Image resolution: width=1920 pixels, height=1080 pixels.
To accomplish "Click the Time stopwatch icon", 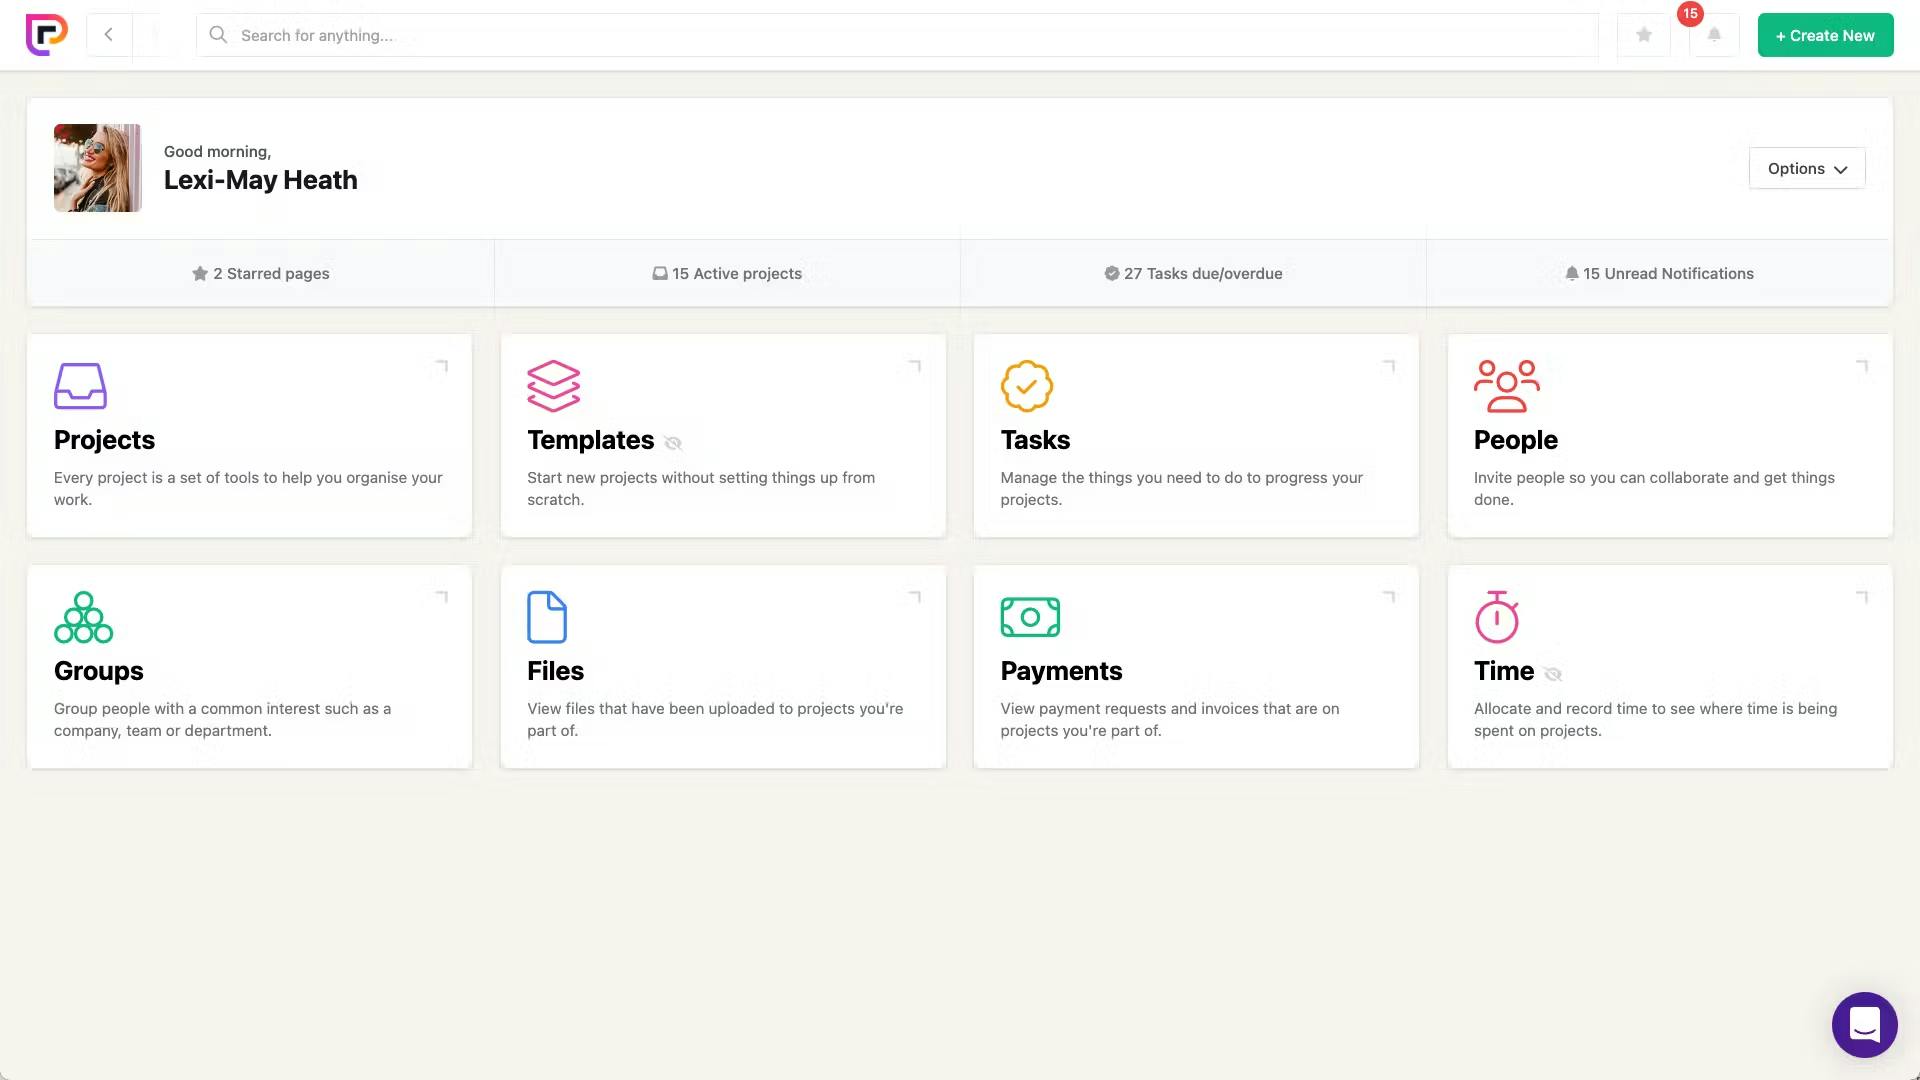I will 1497,617.
